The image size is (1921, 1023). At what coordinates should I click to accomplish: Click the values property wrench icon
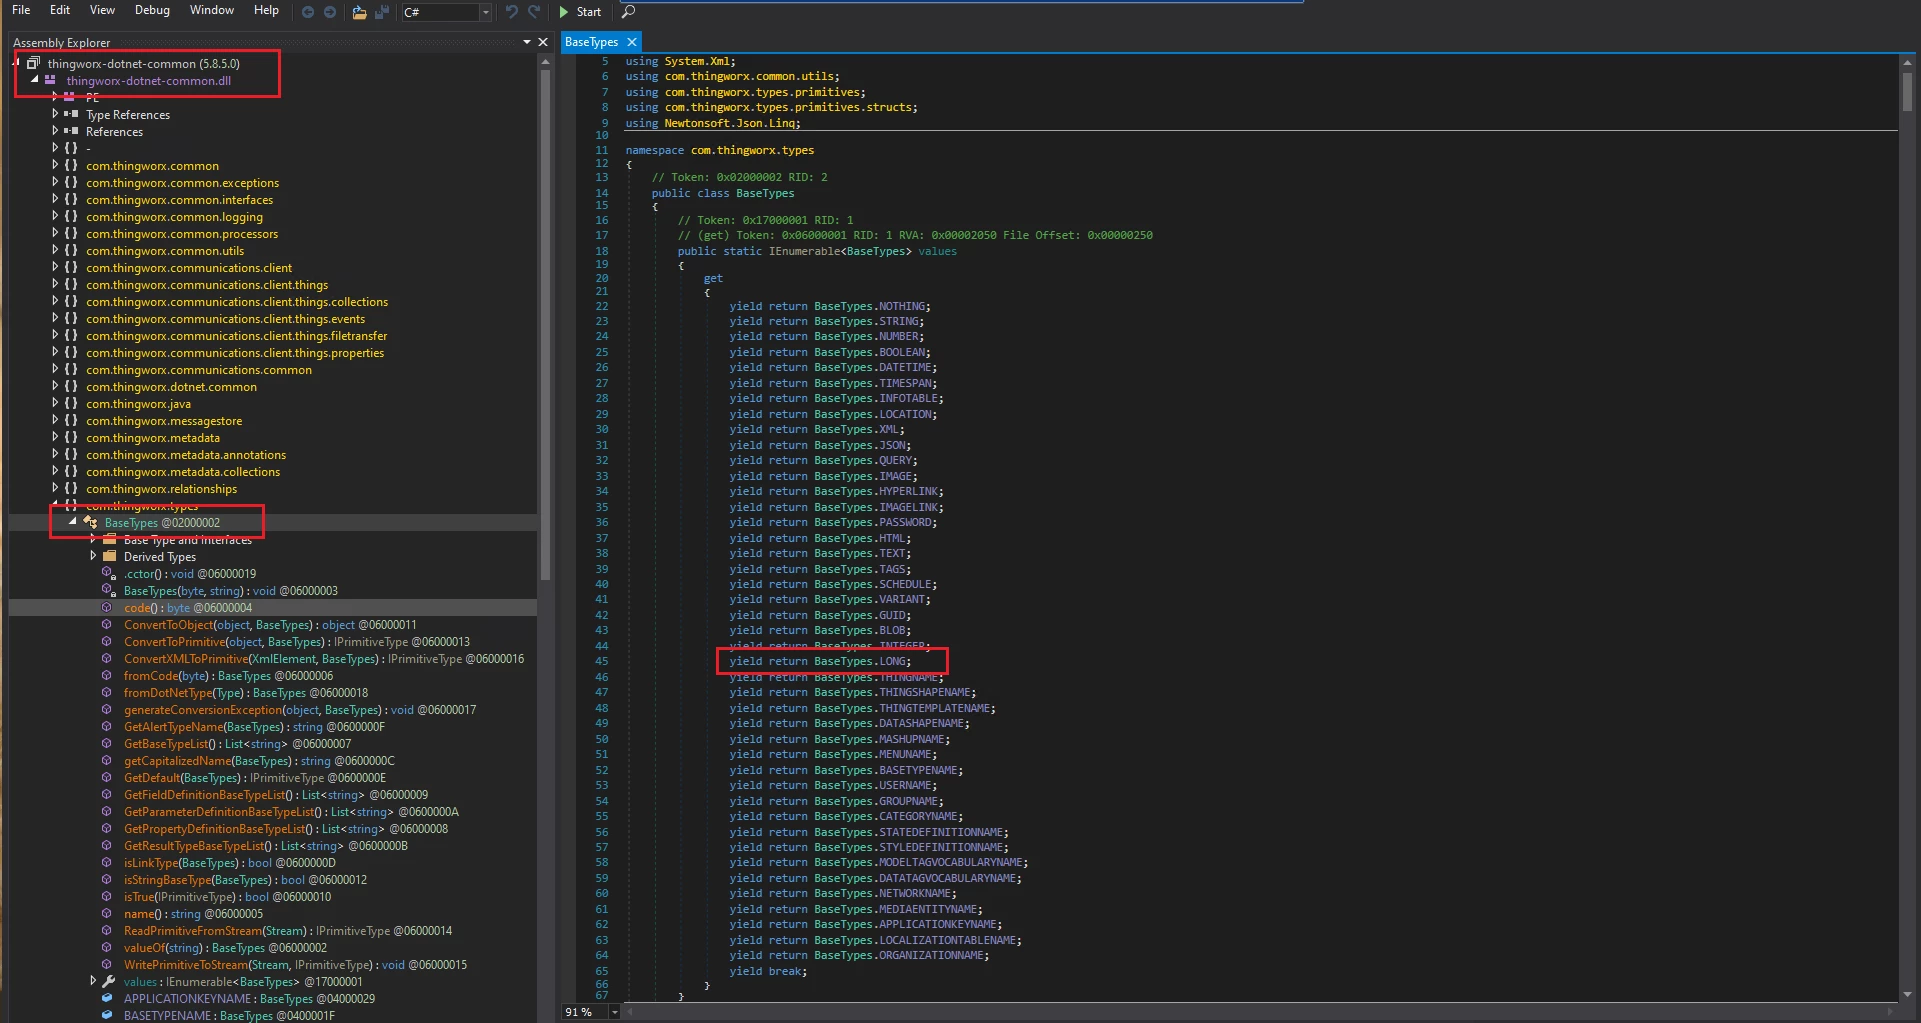109,981
